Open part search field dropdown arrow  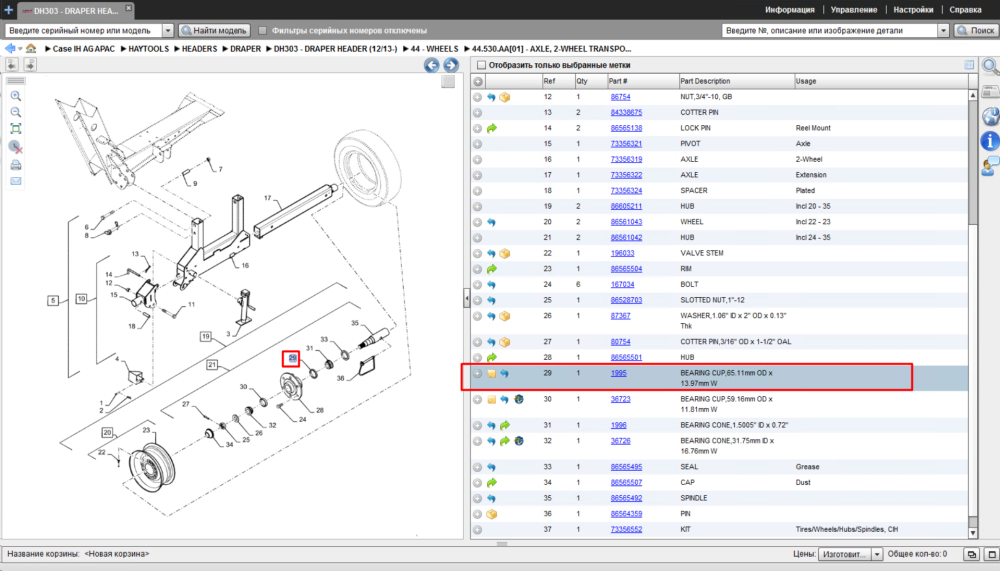(x=943, y=30)
